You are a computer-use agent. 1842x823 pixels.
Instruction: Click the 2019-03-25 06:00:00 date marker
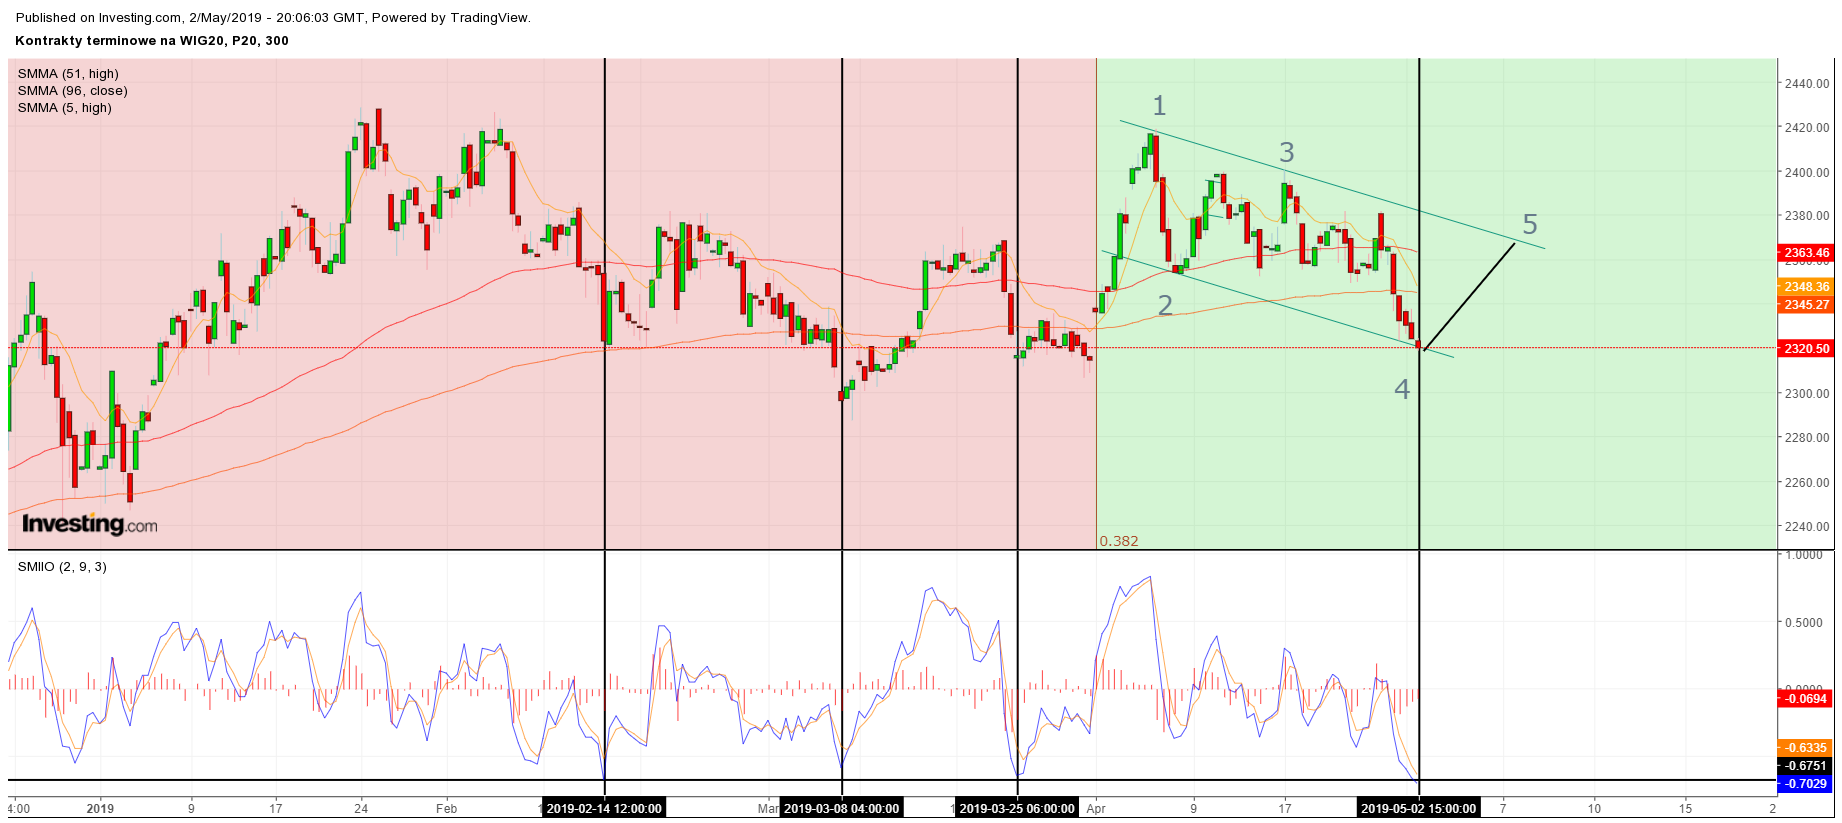1017,808
